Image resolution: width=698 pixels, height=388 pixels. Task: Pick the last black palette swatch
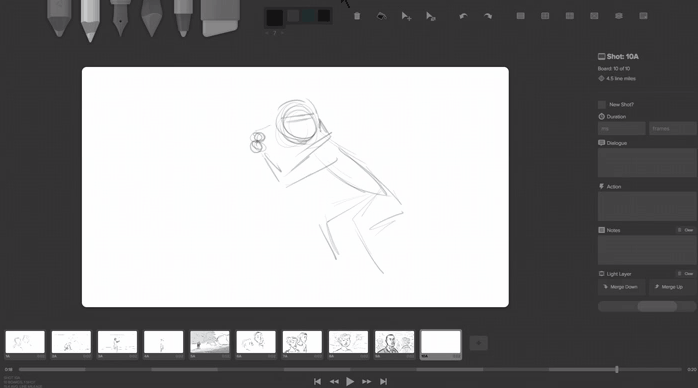pos(324,16)
